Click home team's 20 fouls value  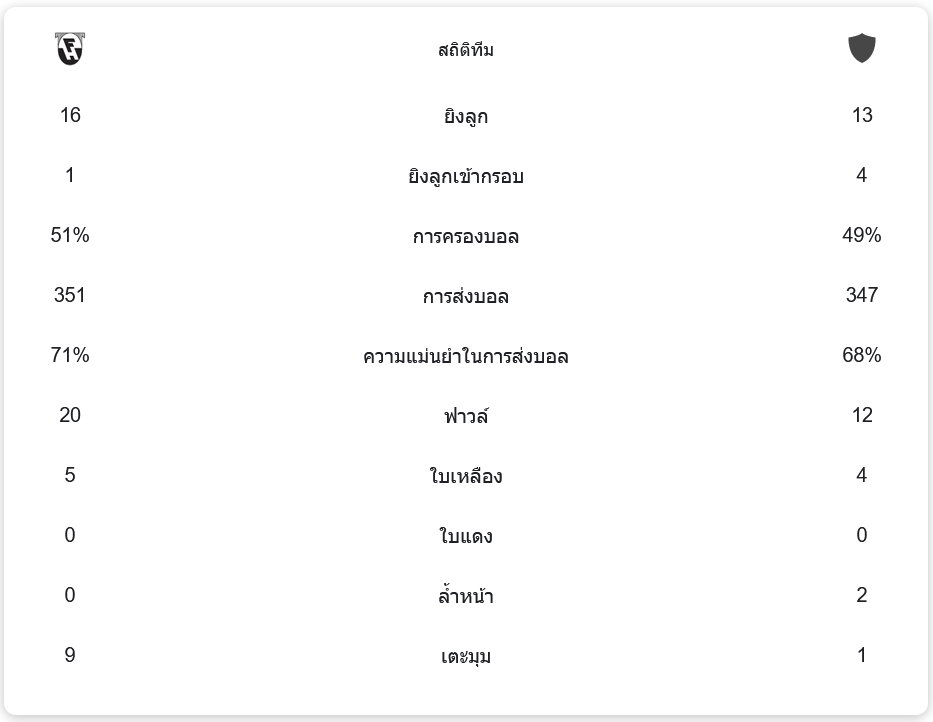point(70,415)
